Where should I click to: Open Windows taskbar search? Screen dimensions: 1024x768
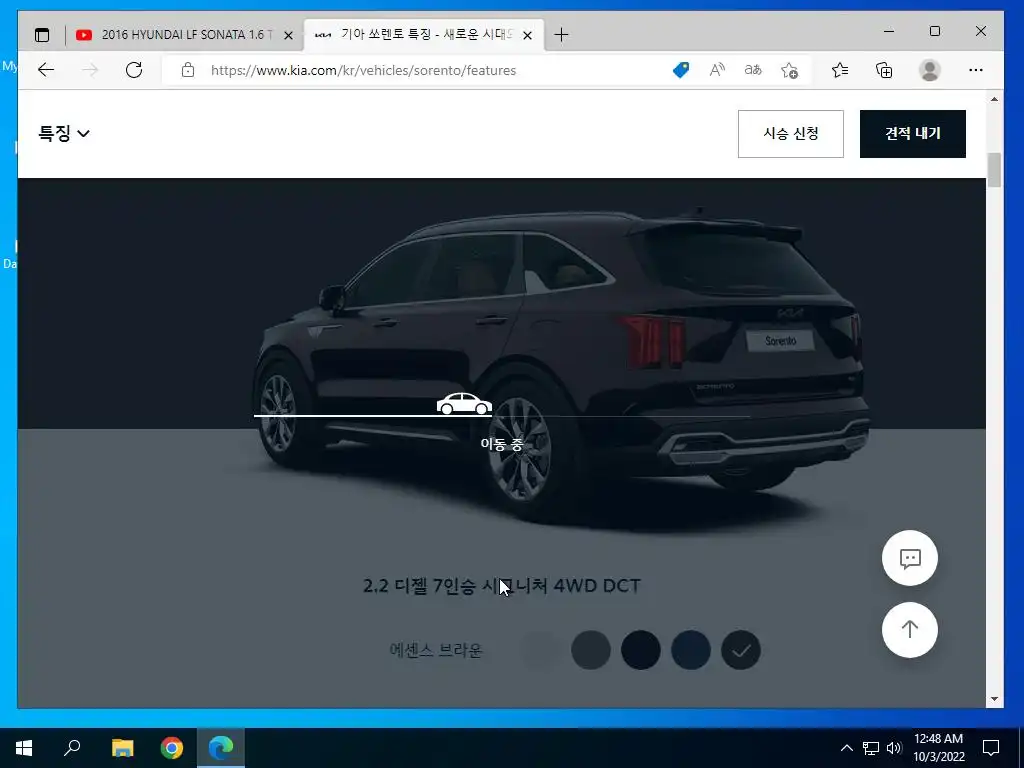tap(72, 748)
